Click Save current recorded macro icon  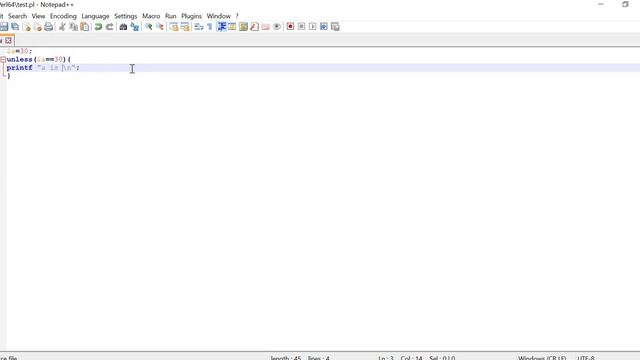point(335,27)
